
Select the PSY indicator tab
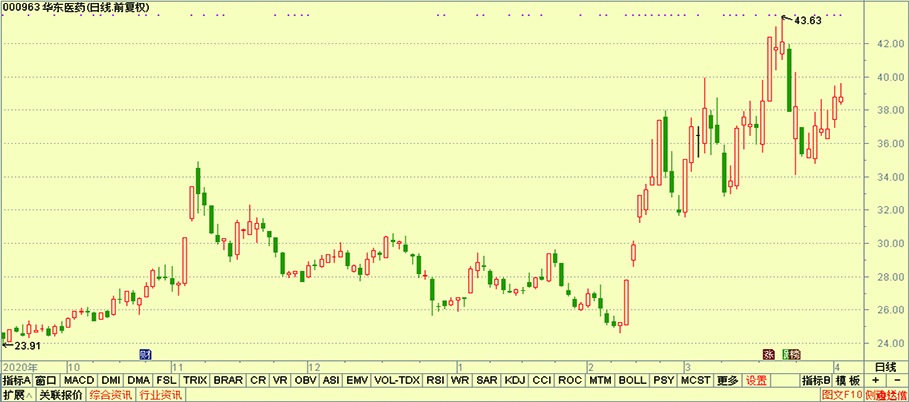(663, 381)
